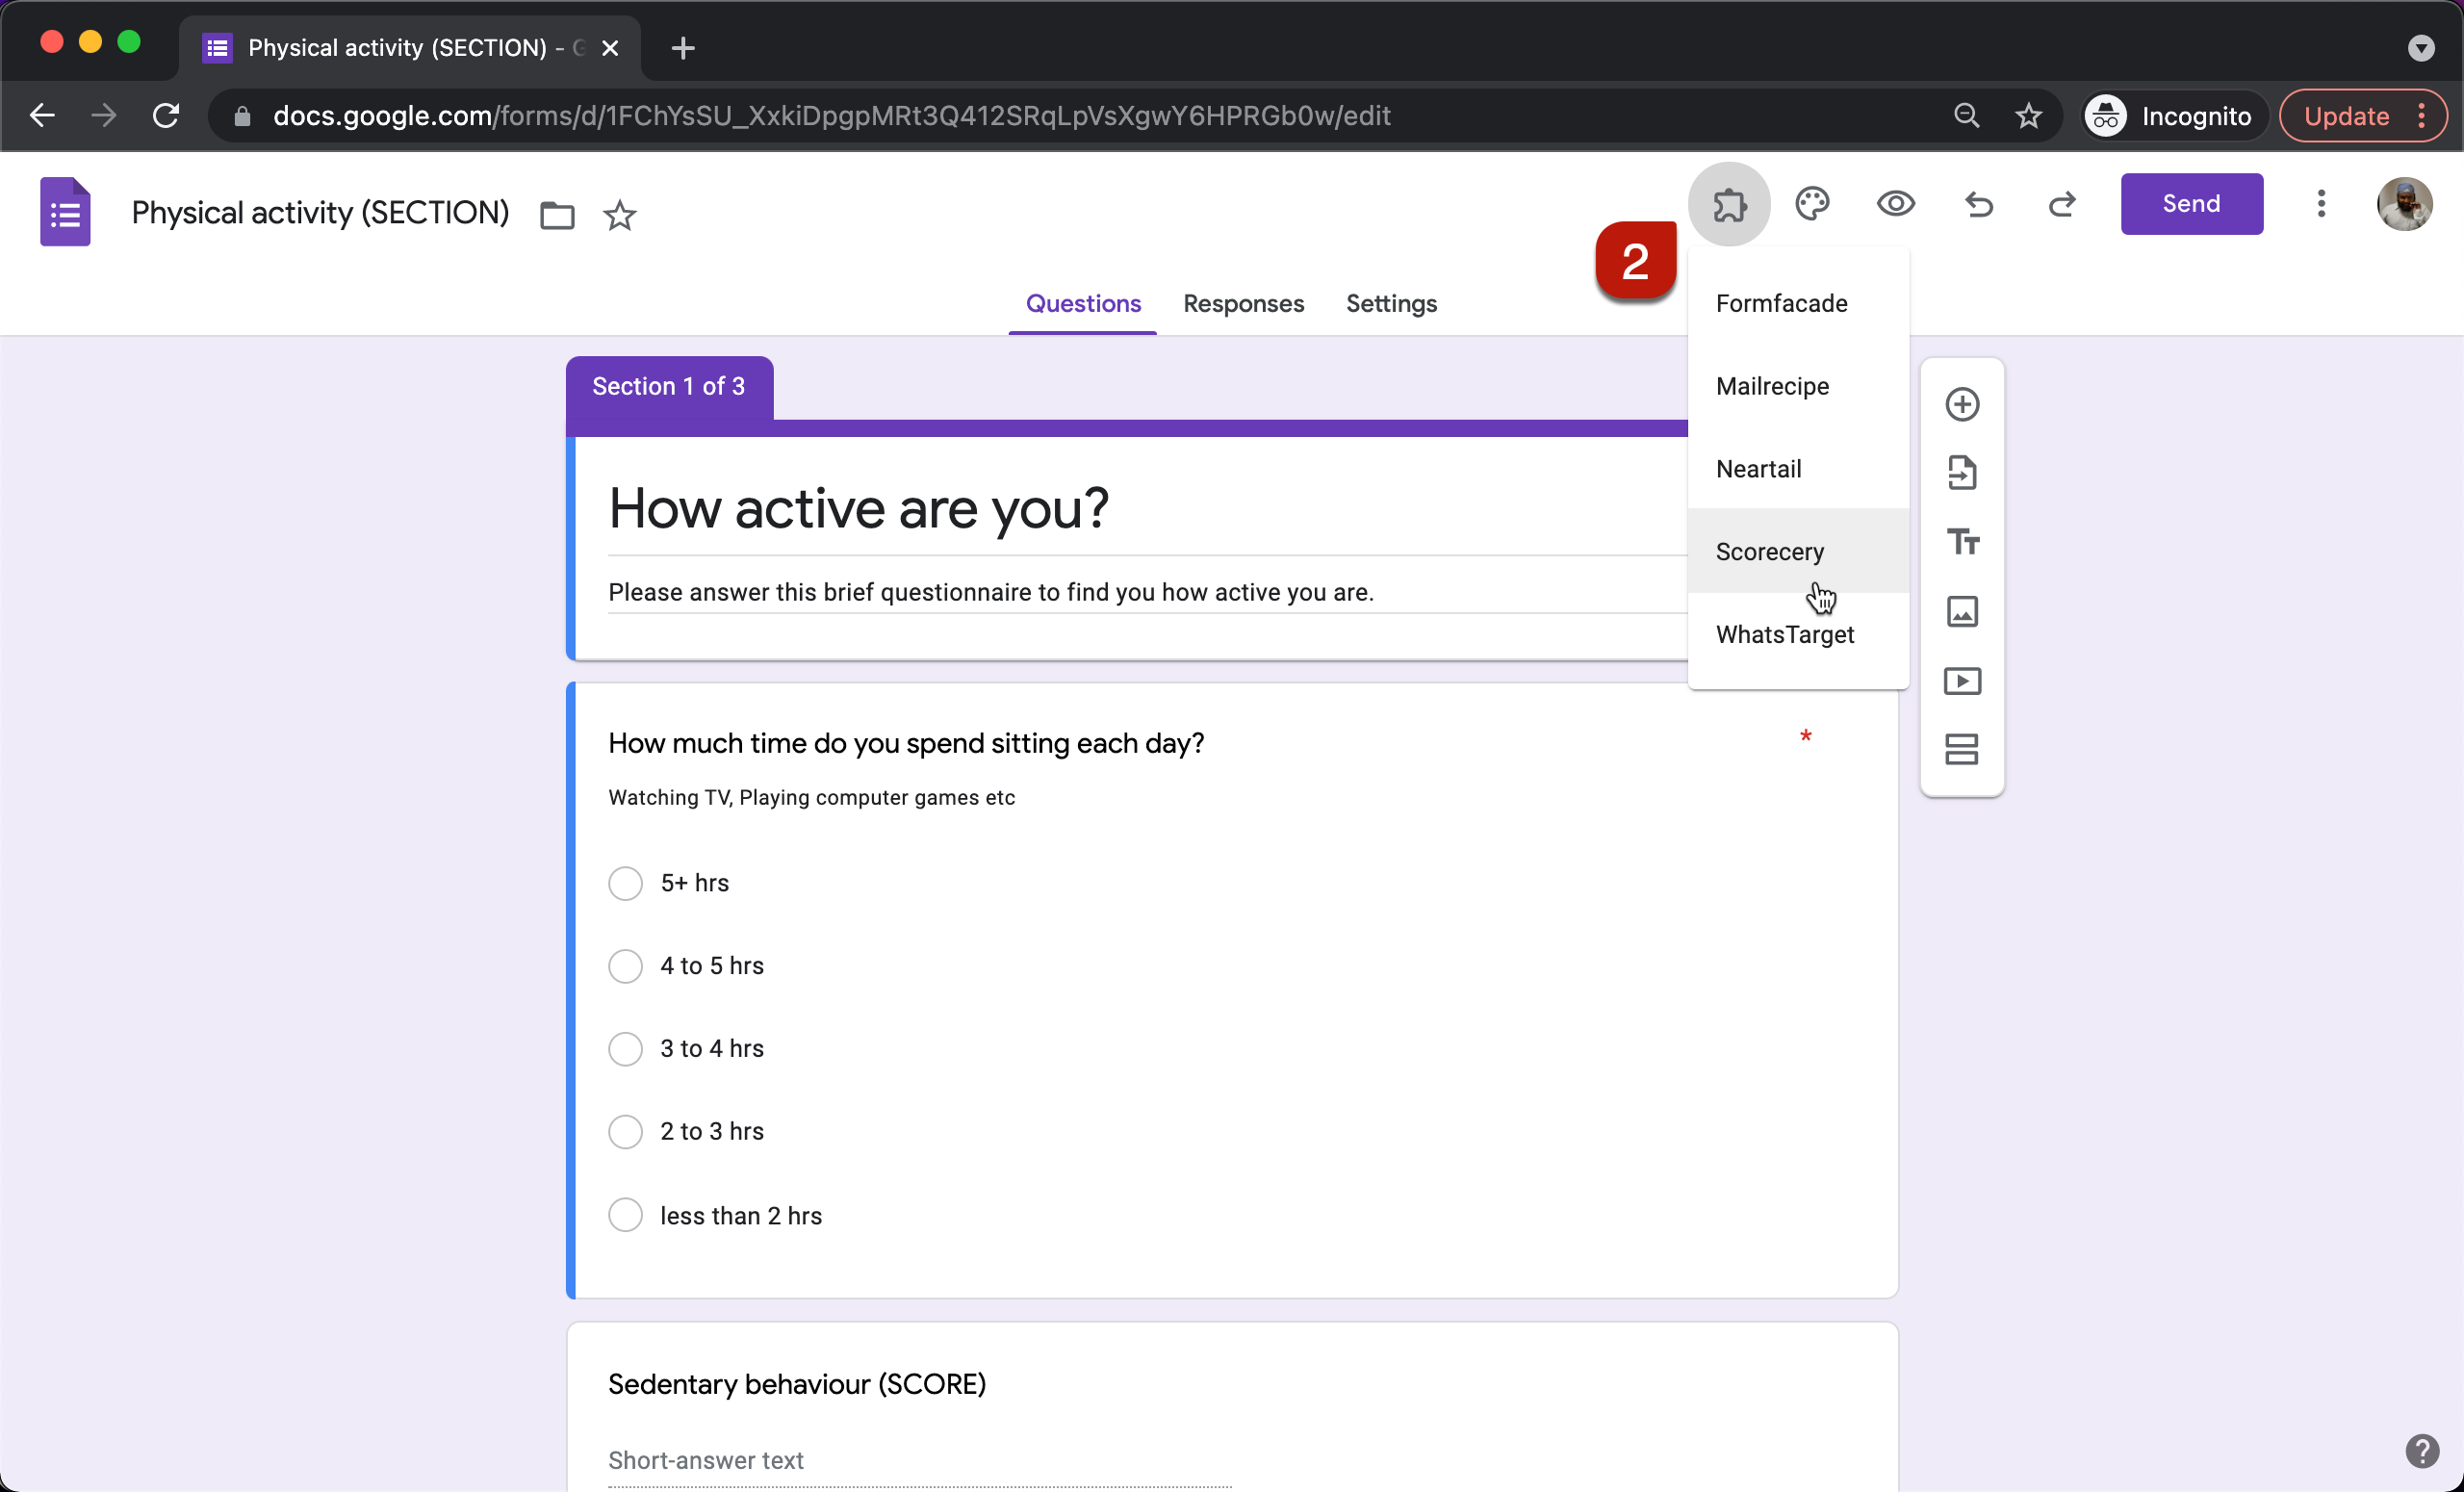Switch to the Responses tab
The image size is (2464, 1492).
[1243, 304]
